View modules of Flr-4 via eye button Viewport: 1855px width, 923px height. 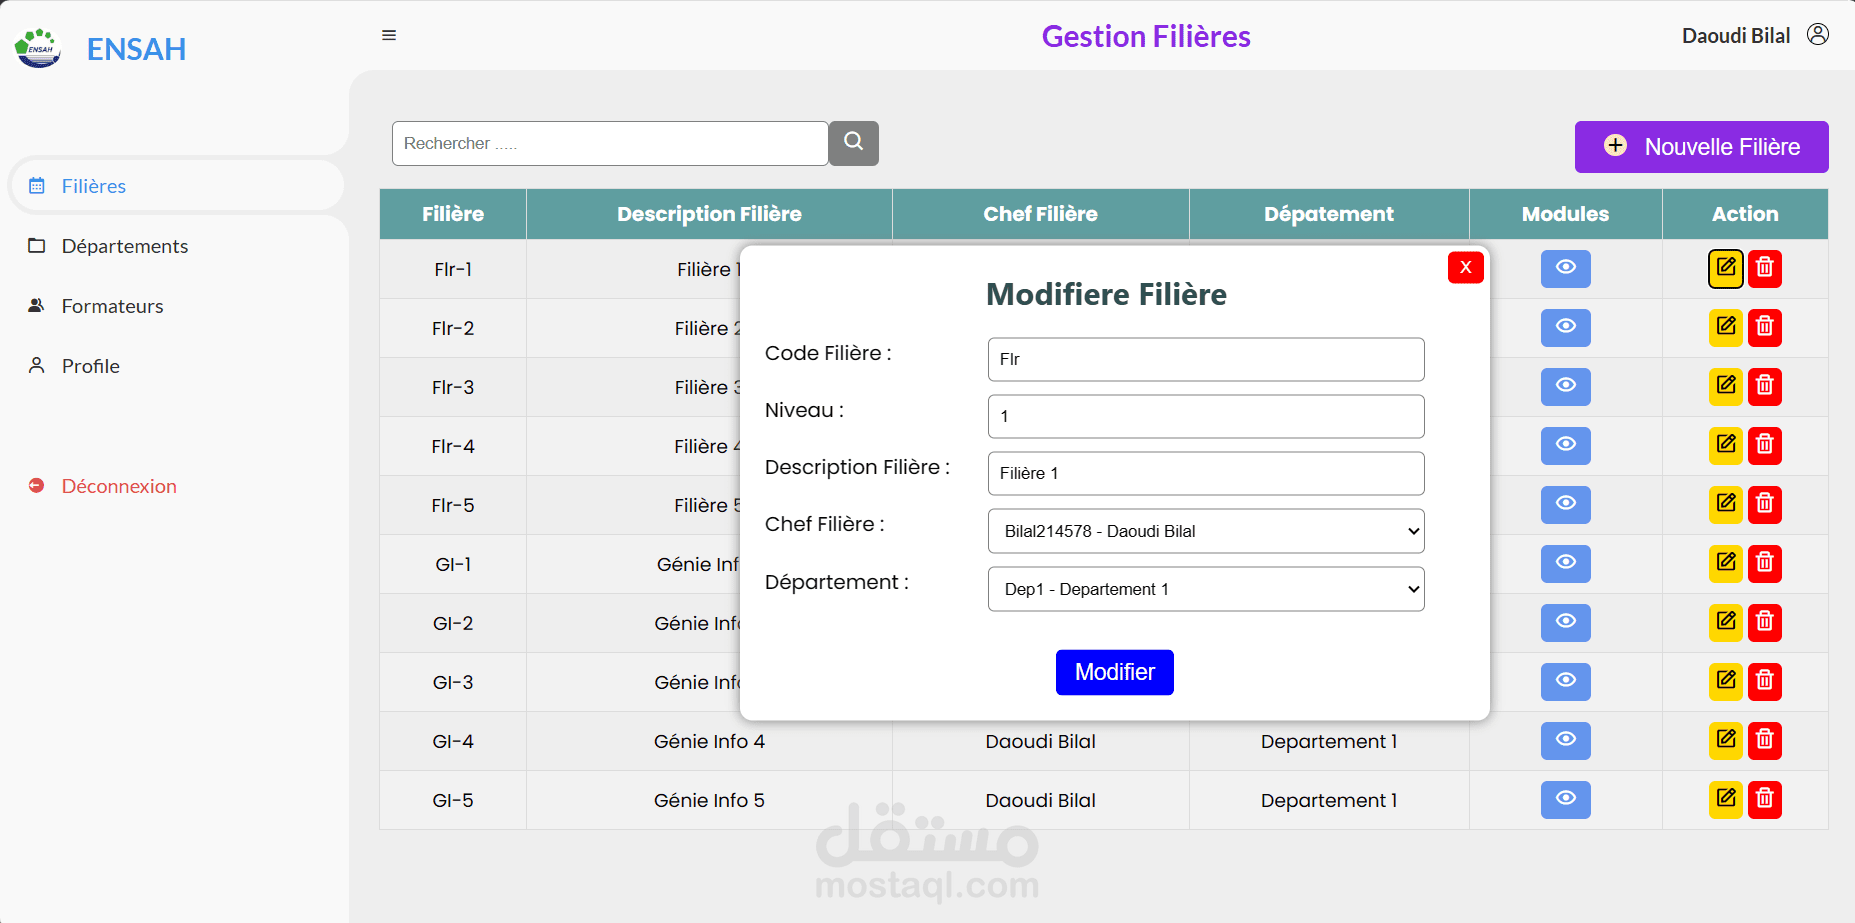tap(1566, 445)
